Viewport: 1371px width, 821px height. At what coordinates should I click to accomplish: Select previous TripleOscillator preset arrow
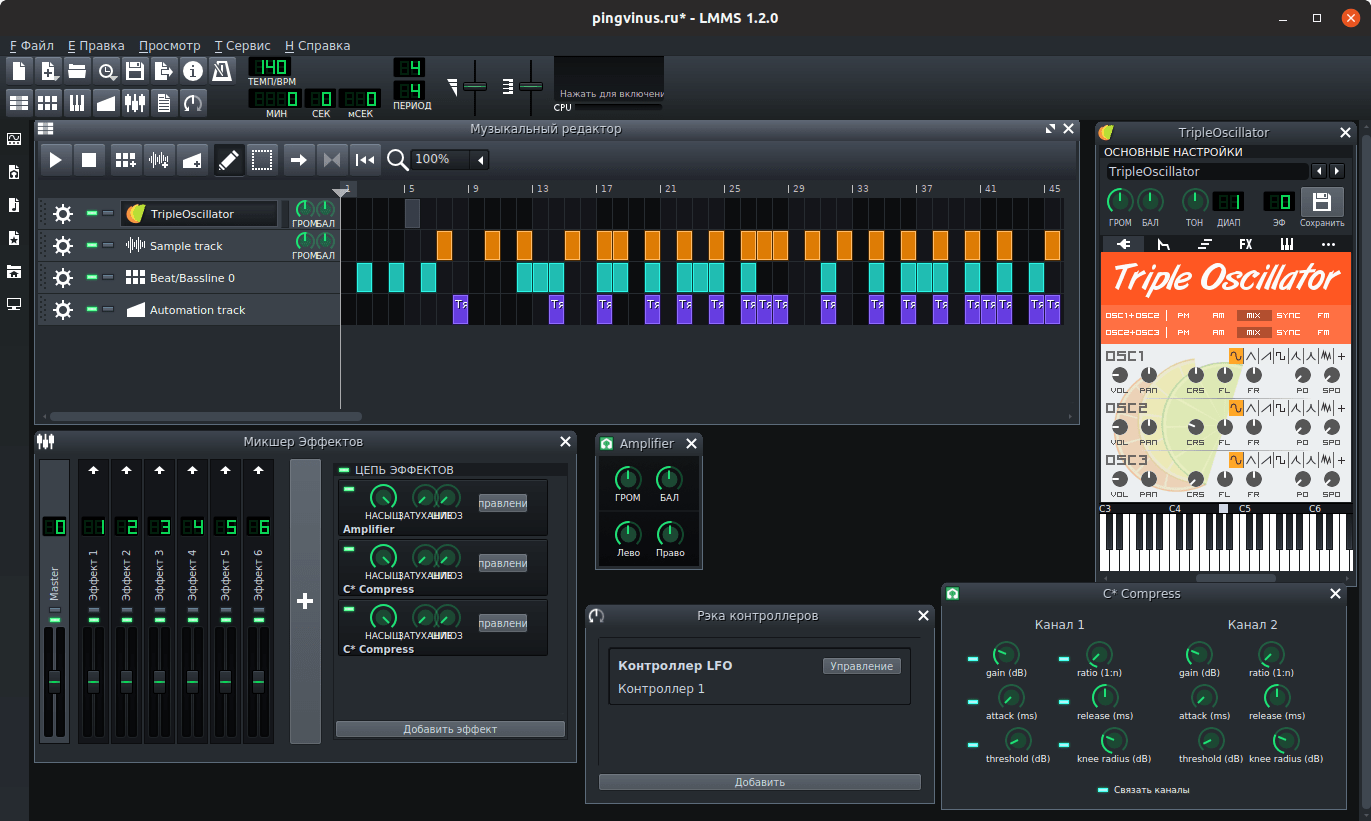[1318, 172]
